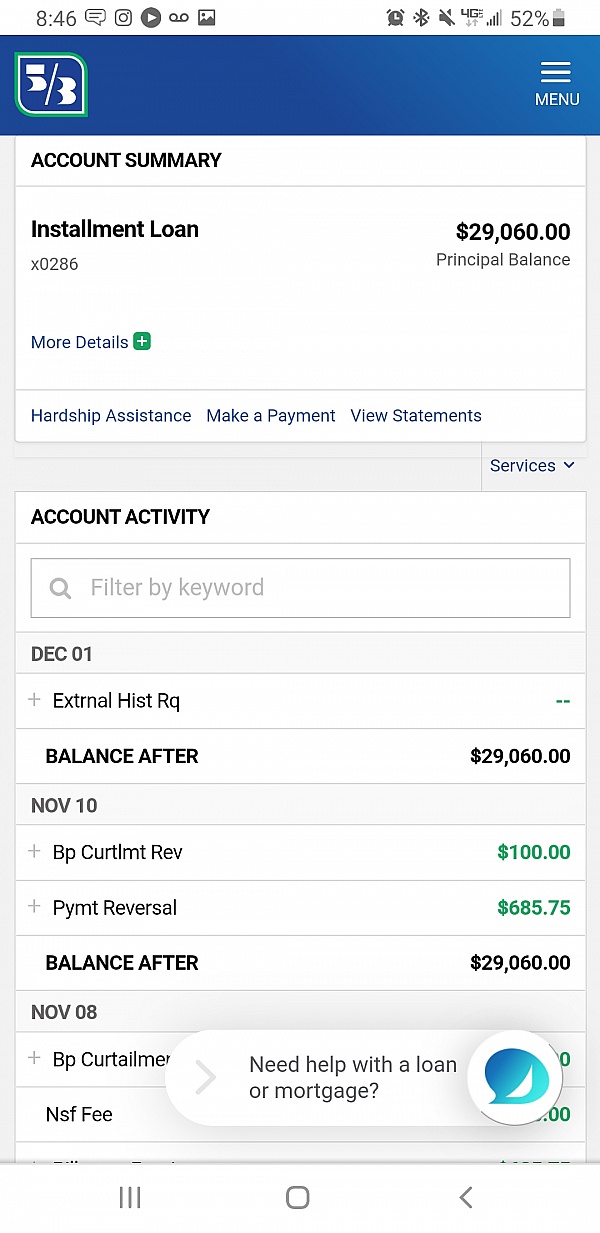The height and width of the screenshot is (1233, 600).
Task: Tap the Android home button
Action: click(x=297, y=1197)
